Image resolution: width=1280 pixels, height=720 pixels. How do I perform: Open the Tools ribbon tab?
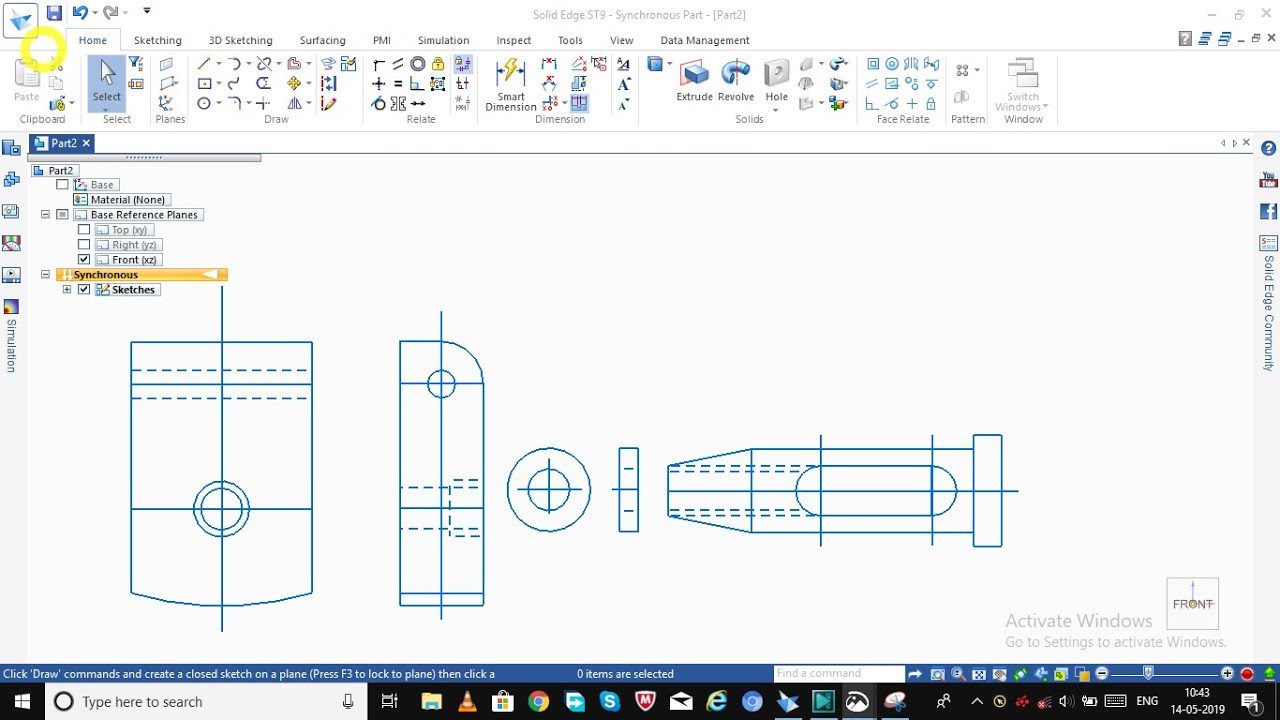tap(570, 40)
